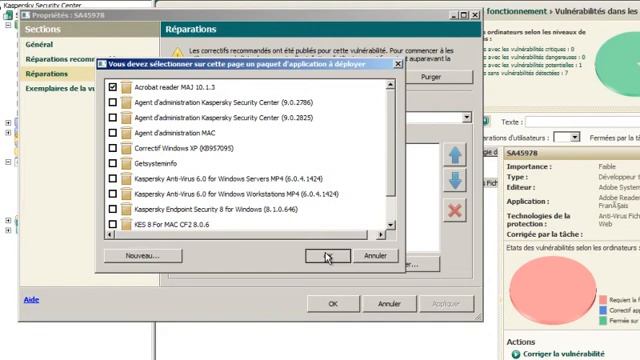Move item up with the blue up arrow
This screenshot has height=360, width=640.
[x=455, y=154]
